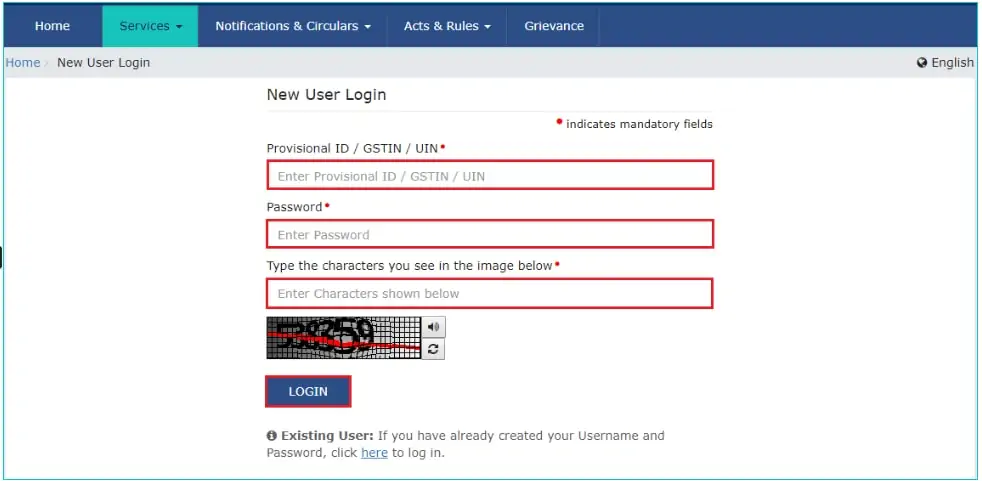Click the LOGIN button
The width and height of the screenshot is (982, 481).
(x=308, y=391)
